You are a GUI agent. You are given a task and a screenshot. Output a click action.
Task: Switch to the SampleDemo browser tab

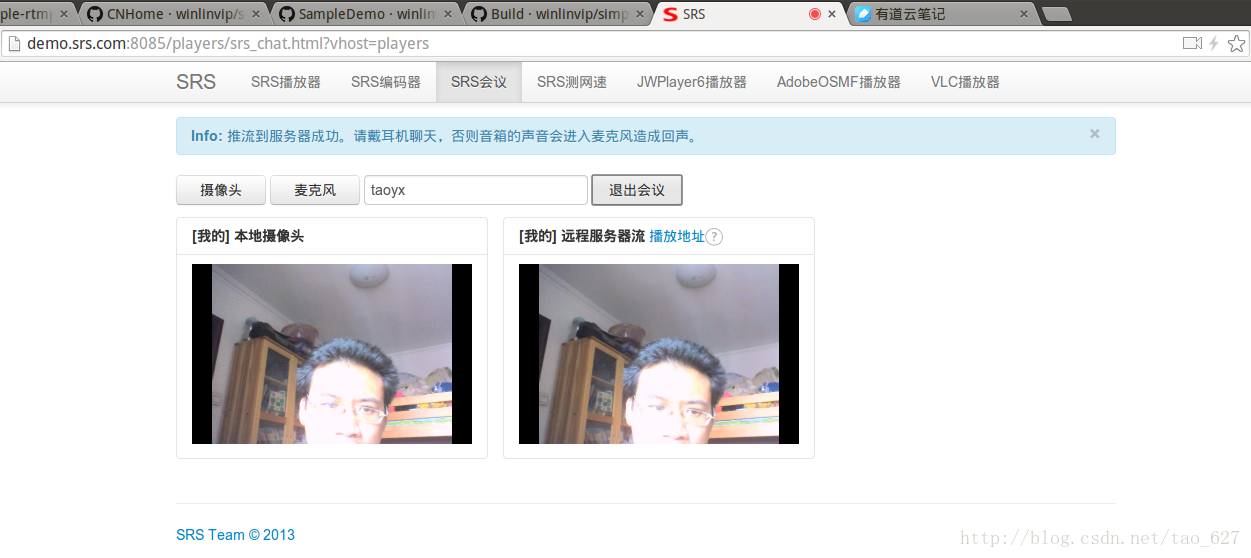(x=367, y=14)
